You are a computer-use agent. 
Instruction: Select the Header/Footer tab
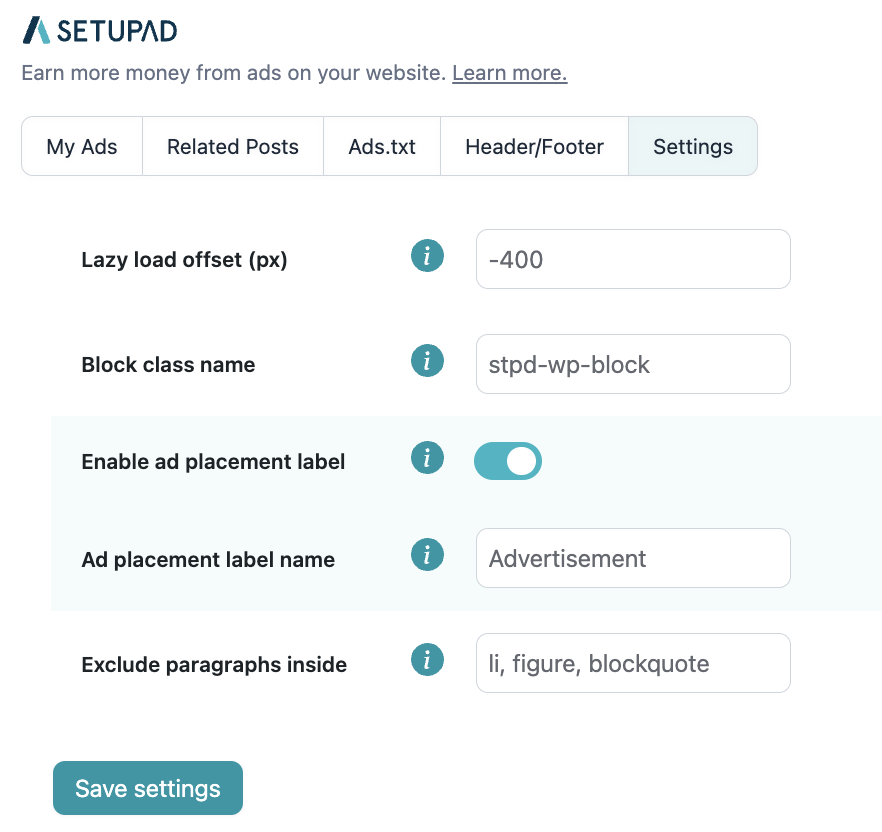point(534,147)
